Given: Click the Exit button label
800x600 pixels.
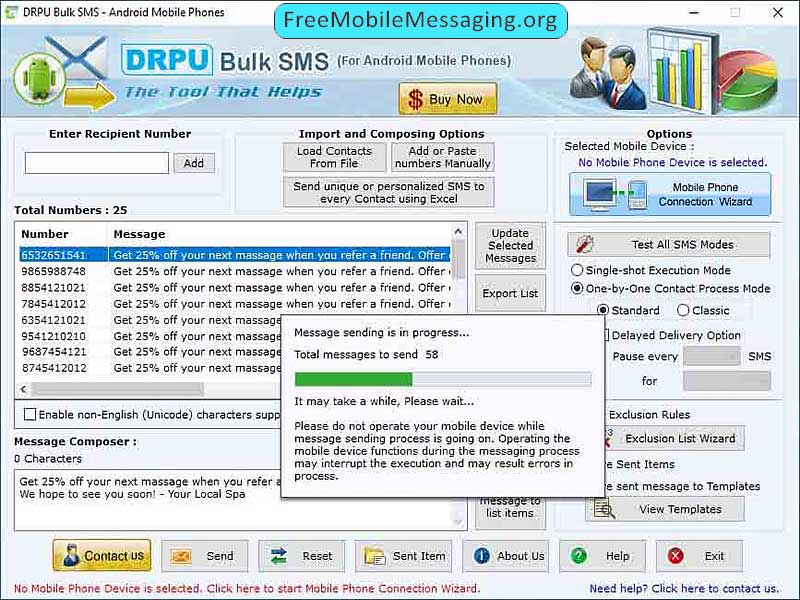Looking at the screenshot, I should pos(714,556).
